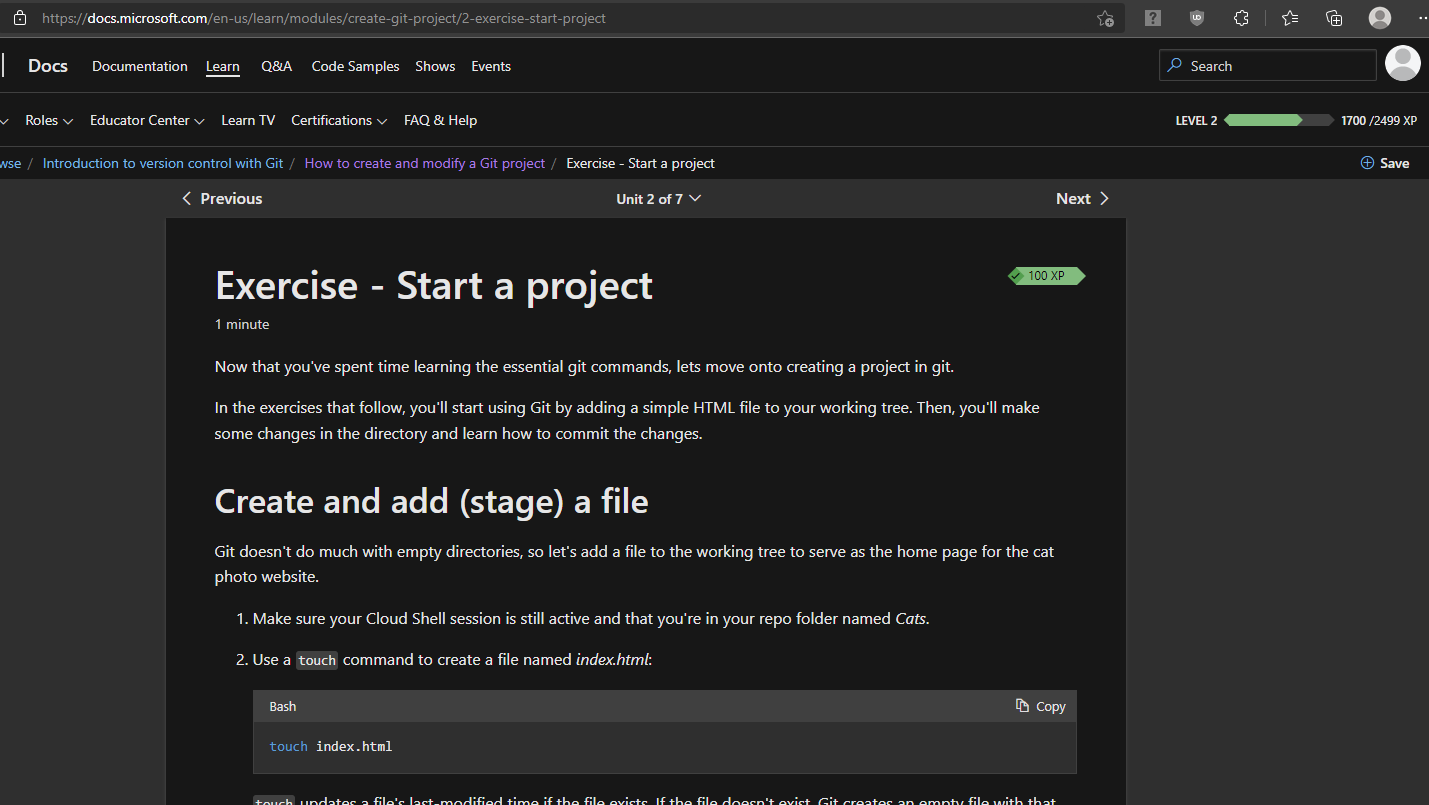1429x805 pixels.
Task: Open the Certifications dropdown
Action: tap(338, 120)
